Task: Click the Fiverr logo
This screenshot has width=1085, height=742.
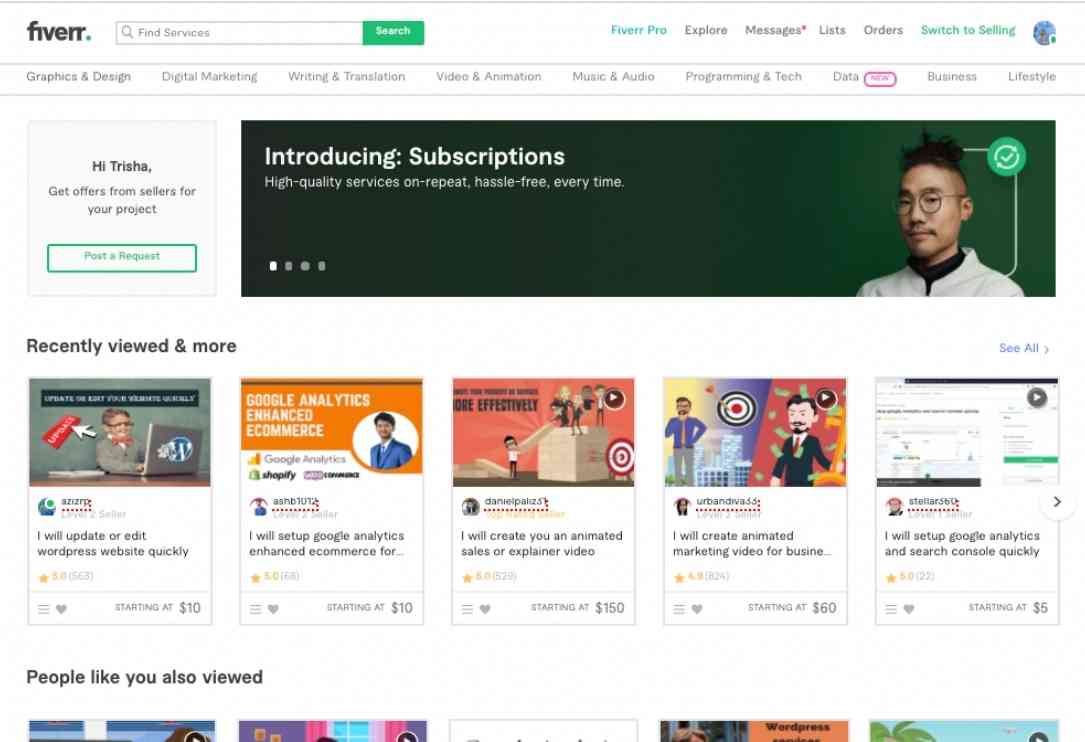Action: coord(59,31)
